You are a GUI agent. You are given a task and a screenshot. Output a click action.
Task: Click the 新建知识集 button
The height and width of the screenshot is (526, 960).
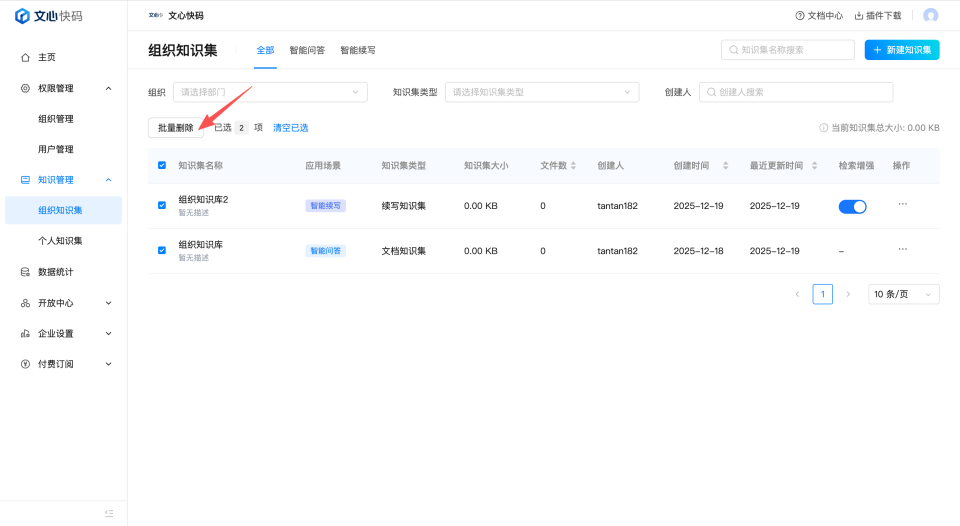(901, 50)
